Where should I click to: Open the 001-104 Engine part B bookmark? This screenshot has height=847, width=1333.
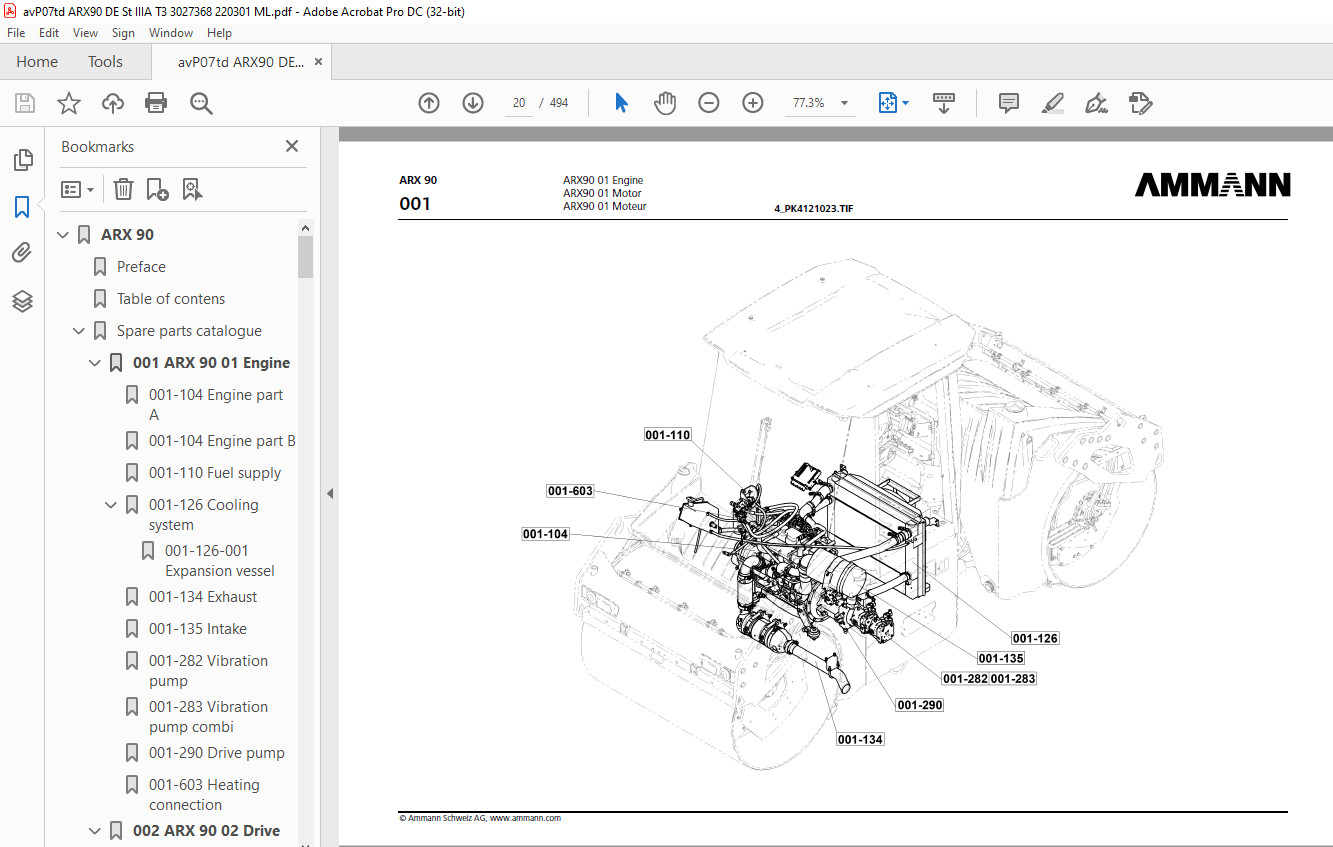(222, 441)
